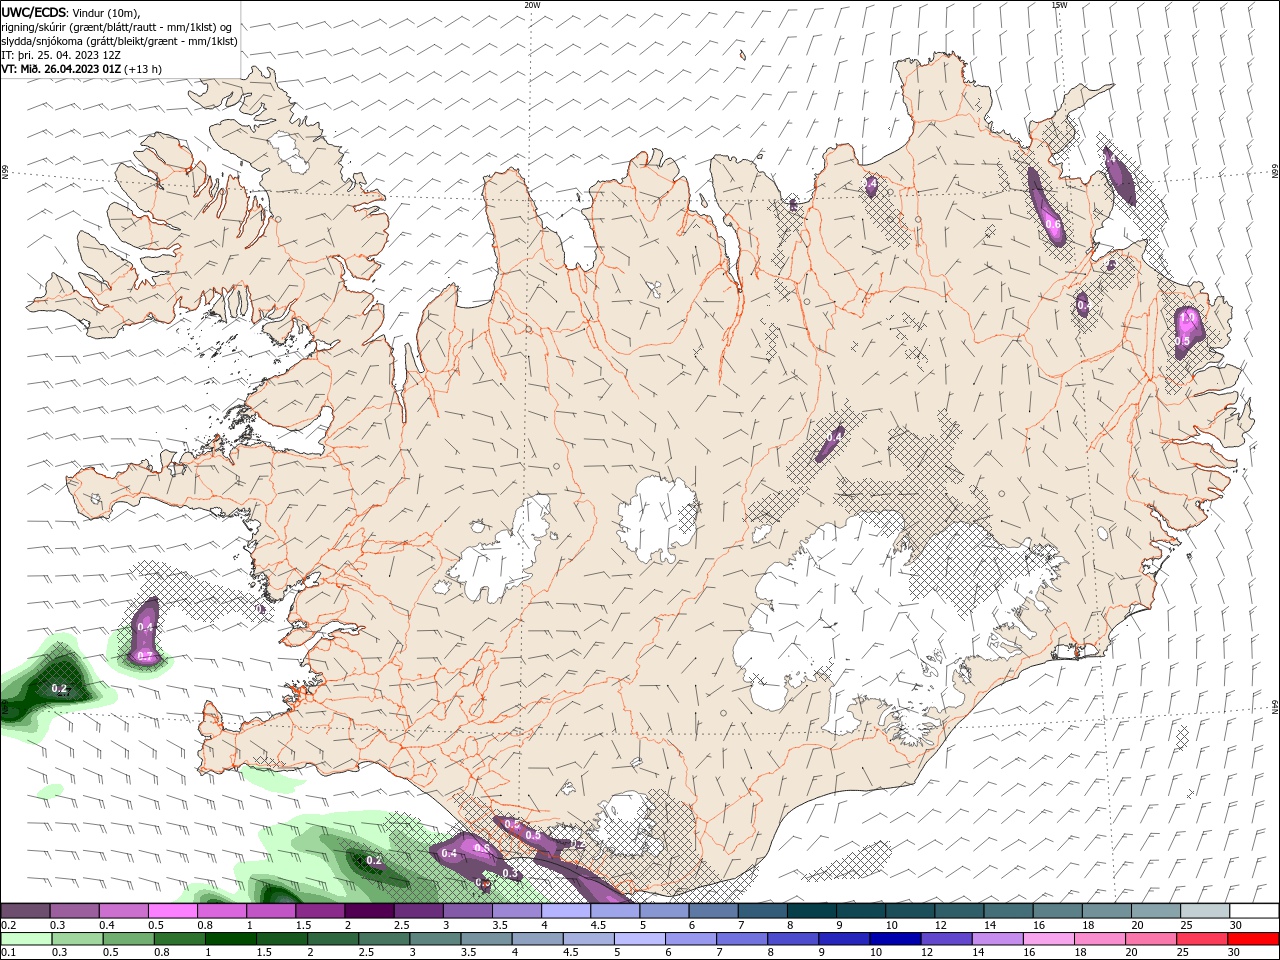Screen dimensions: 1280x960
Task: Pick the dark teal 8 mm snow swatch
Action: tap(812, 911)
